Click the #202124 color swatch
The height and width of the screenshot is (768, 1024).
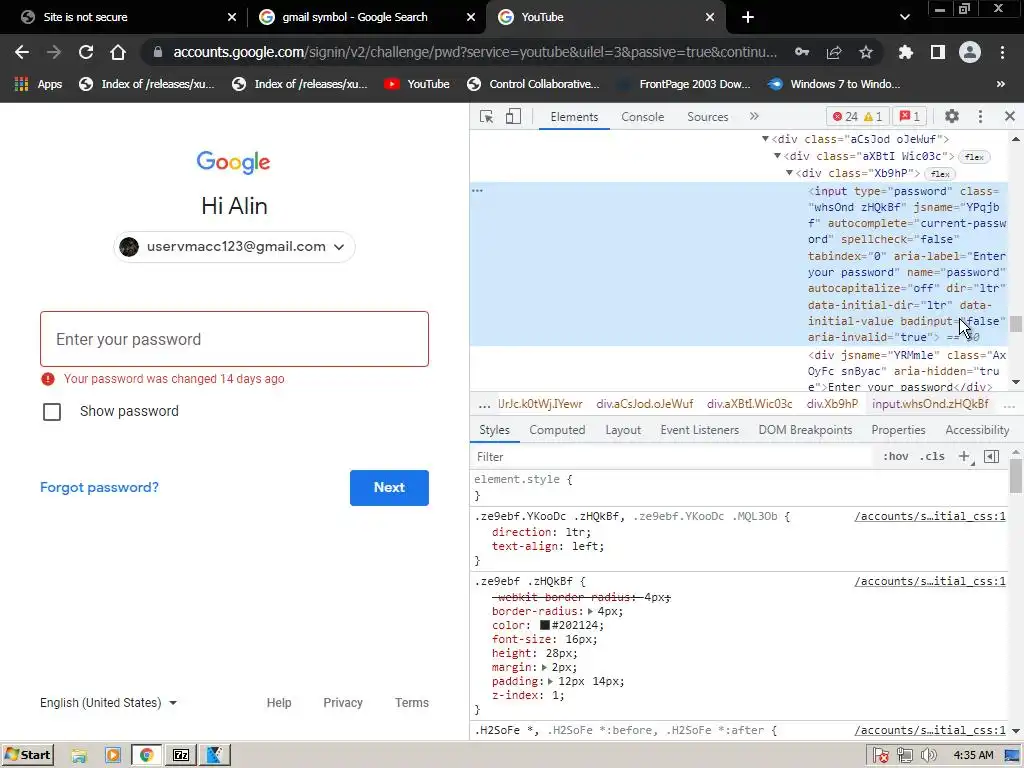tap(545, 625)
